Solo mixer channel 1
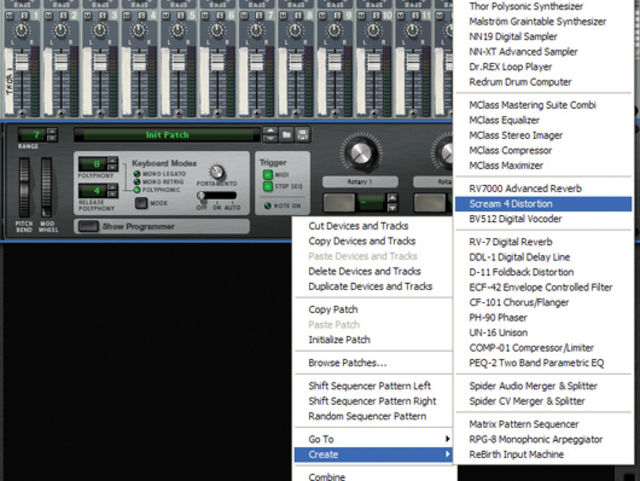Screen dimensions: 640x481 [x=24, y=16]
